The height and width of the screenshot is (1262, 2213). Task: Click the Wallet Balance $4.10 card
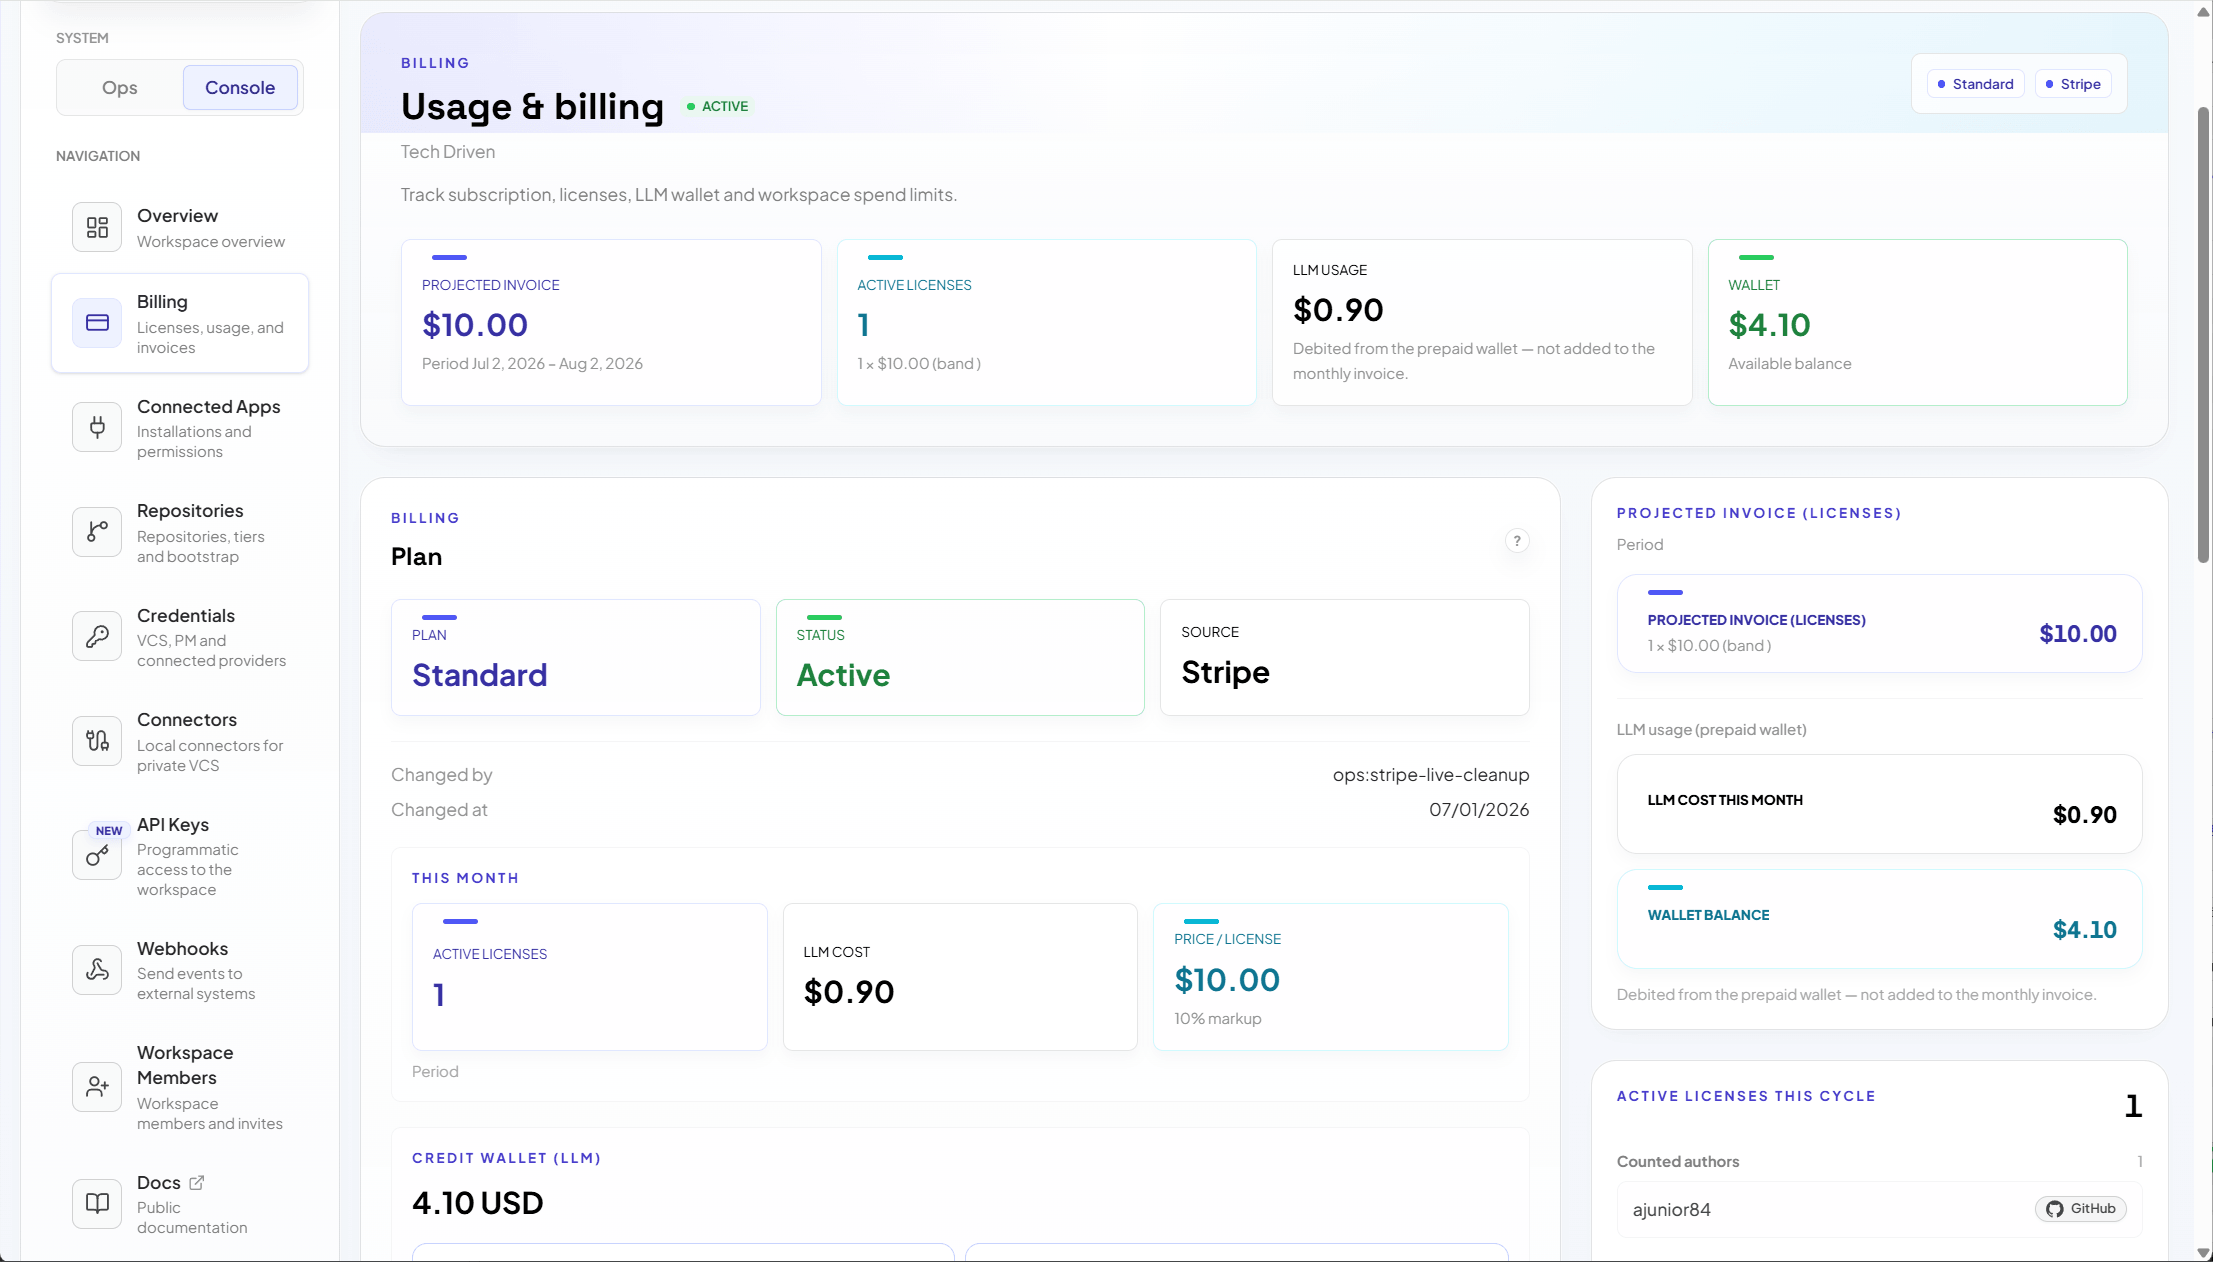pyautogui.click(x=1879, y=919)
